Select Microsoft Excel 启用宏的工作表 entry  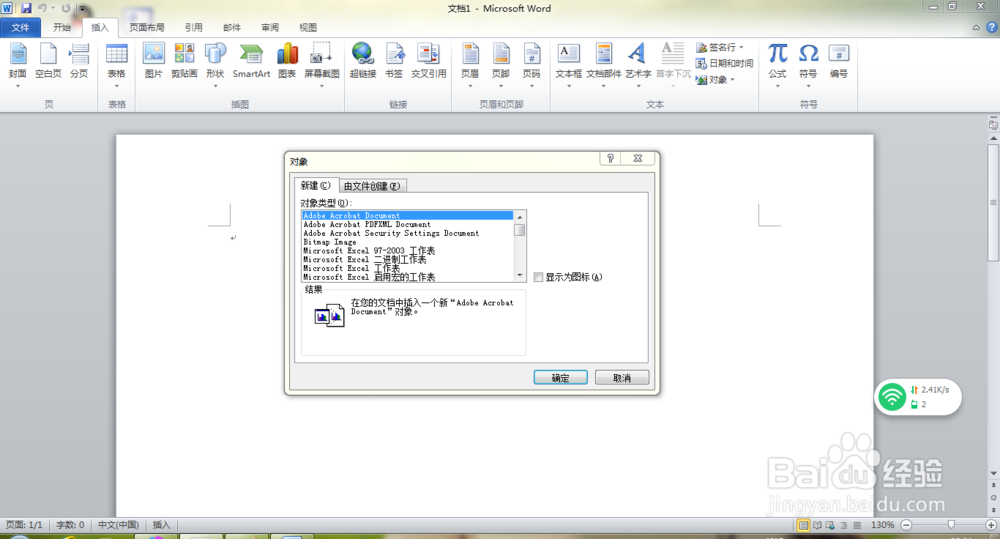(x=408, y=277)
